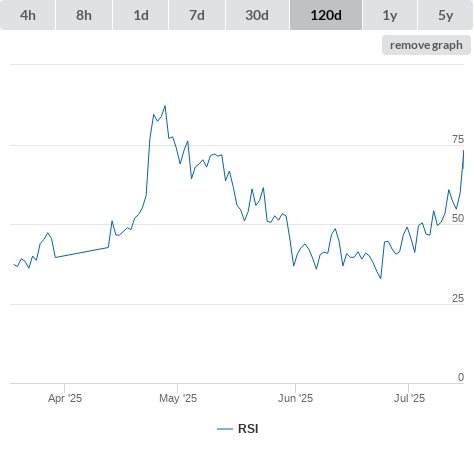Select the 4h time range tab
This screenshot has height=455, width=474.
pos(28,15)
